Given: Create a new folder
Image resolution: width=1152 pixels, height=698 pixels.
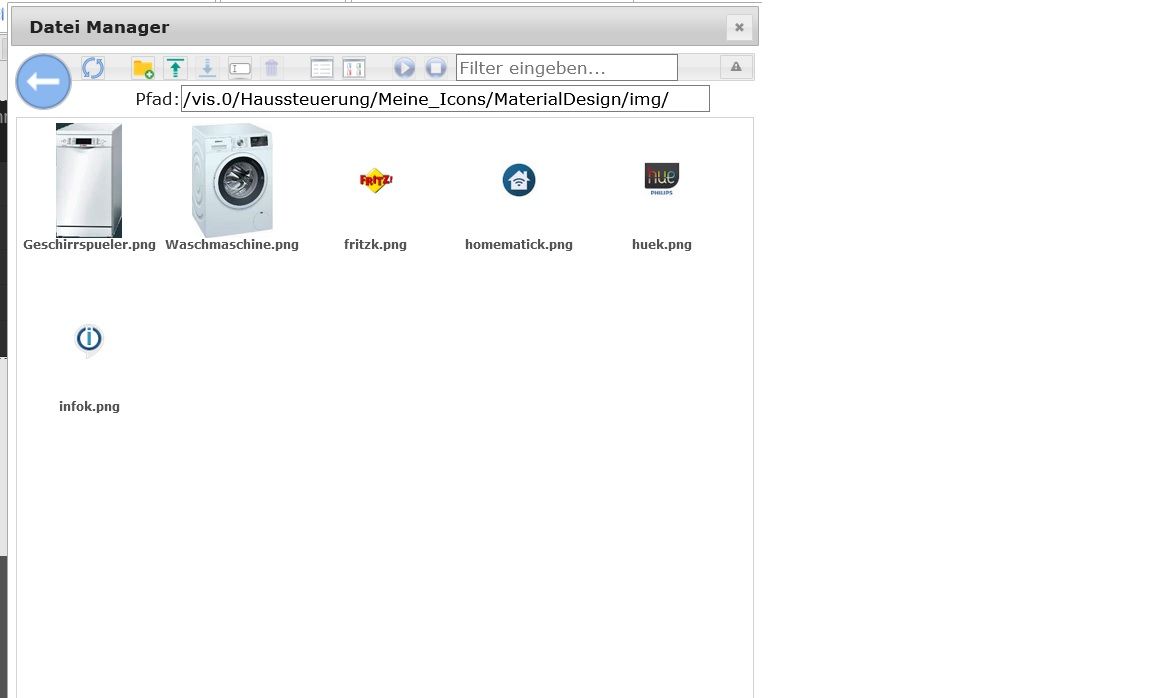Looking at the screenshot, I should (143, 68).
